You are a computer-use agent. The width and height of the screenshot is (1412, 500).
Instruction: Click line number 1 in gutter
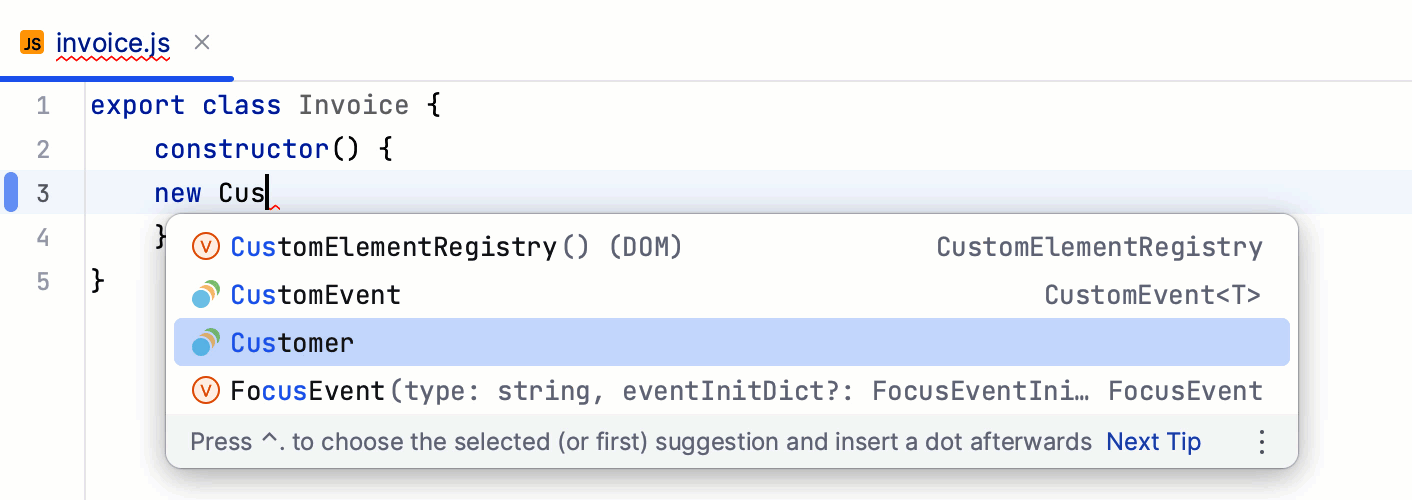pyautogui.click(x=42, y=106)
